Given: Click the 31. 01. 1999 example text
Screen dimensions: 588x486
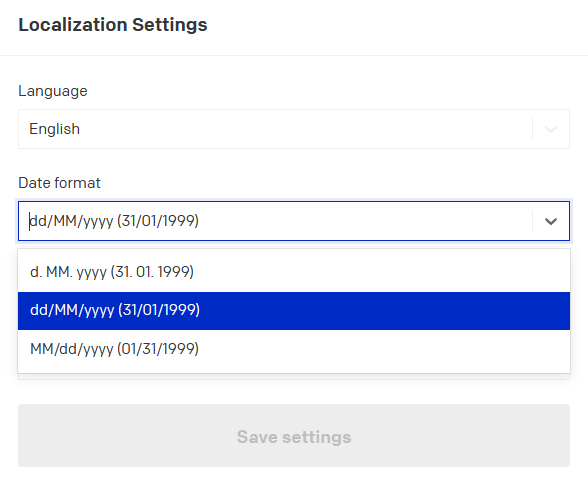Looking at the screenshot, I should click(x=152, y=272).
